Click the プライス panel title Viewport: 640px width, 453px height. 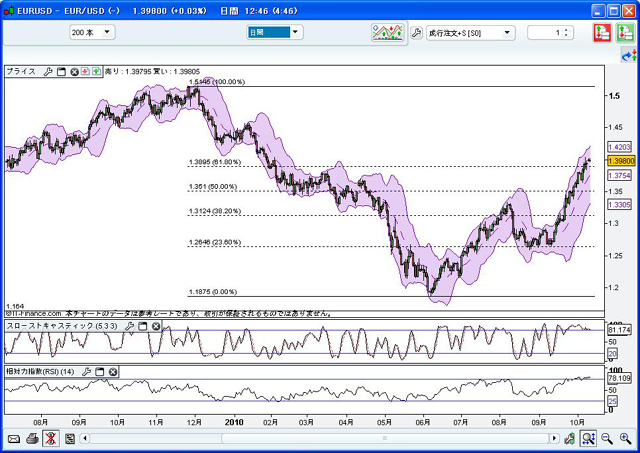click(21, 71)
